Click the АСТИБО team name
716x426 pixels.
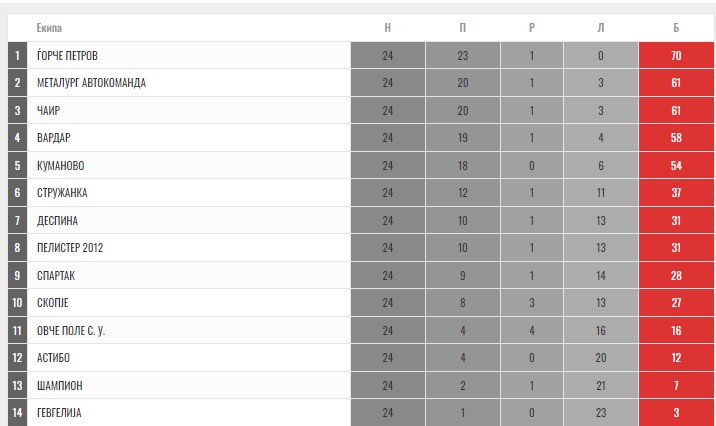(x=53, y=358)
